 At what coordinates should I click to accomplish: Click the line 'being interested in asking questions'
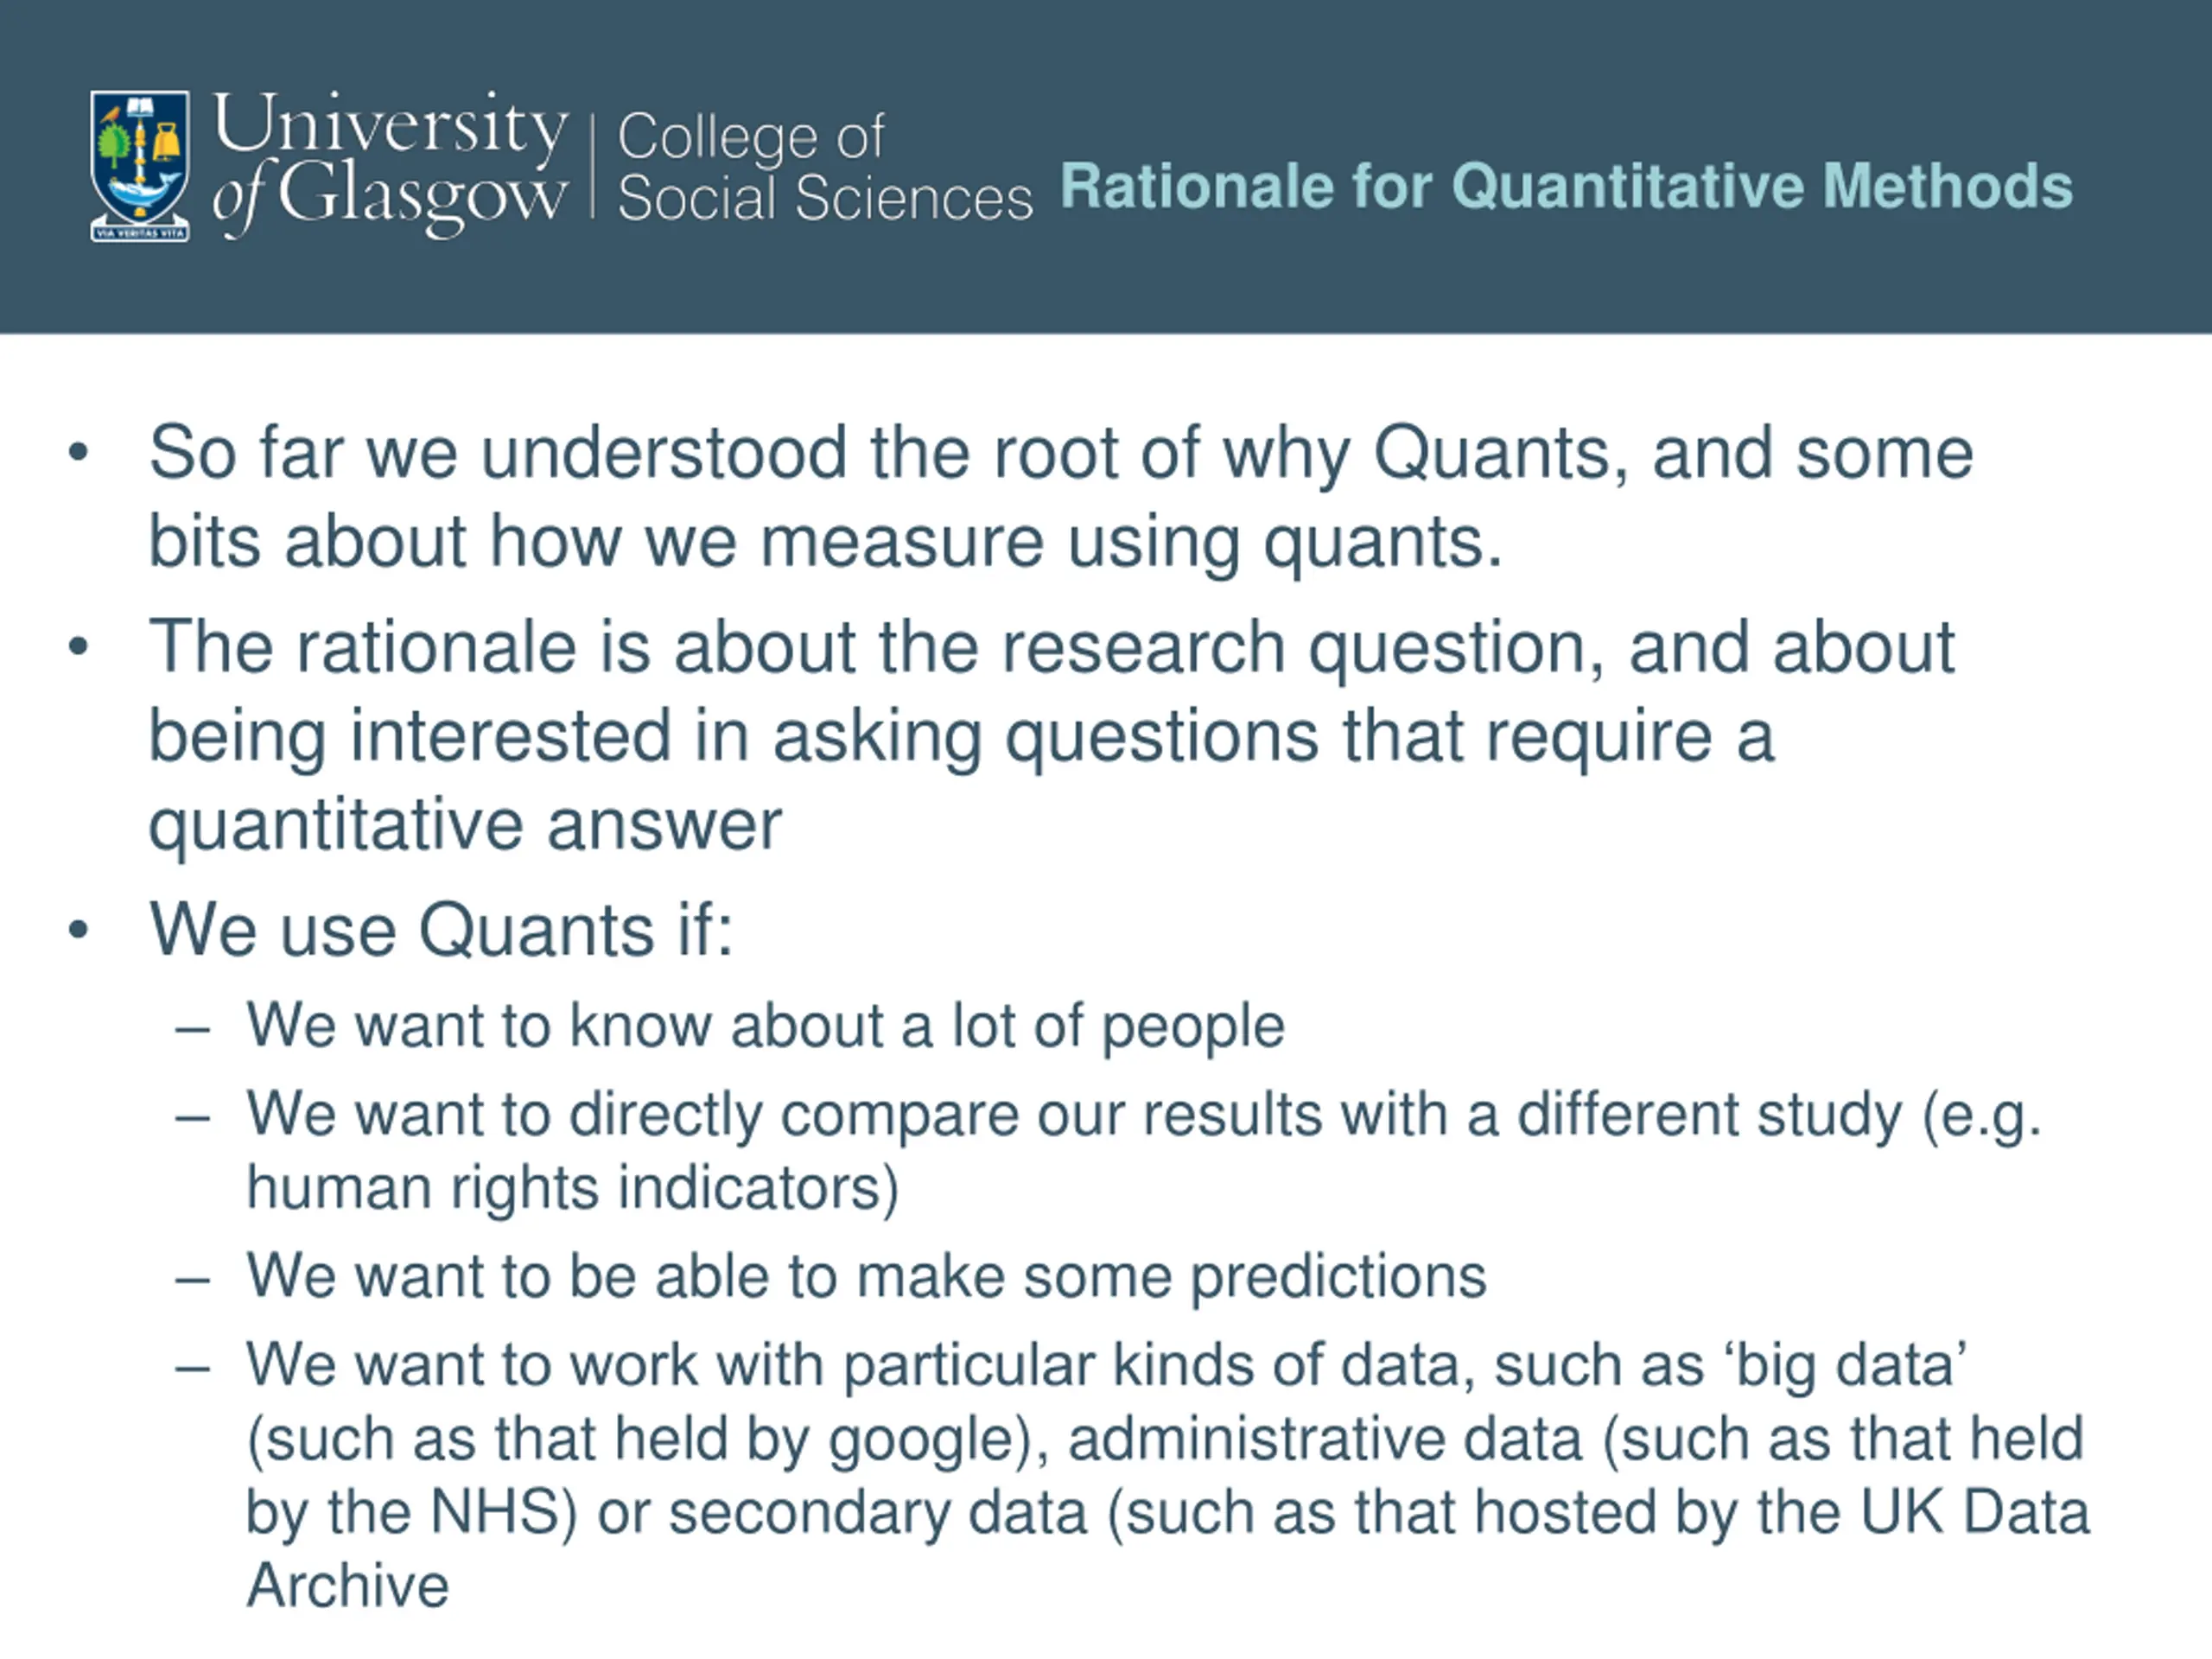(961, 737)
